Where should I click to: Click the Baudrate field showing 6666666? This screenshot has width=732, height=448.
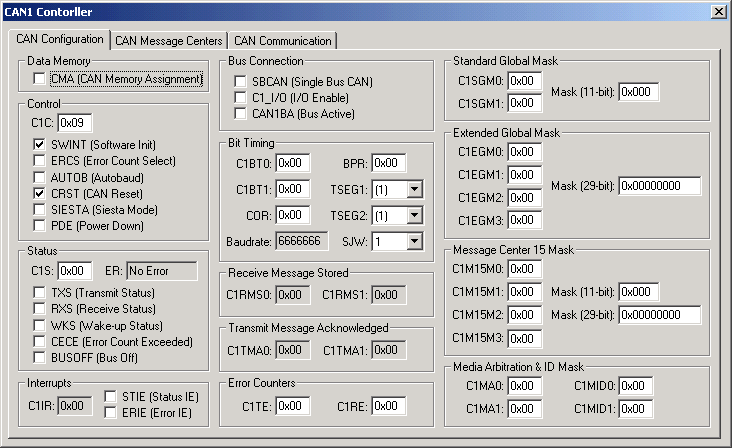pos(302,241)
